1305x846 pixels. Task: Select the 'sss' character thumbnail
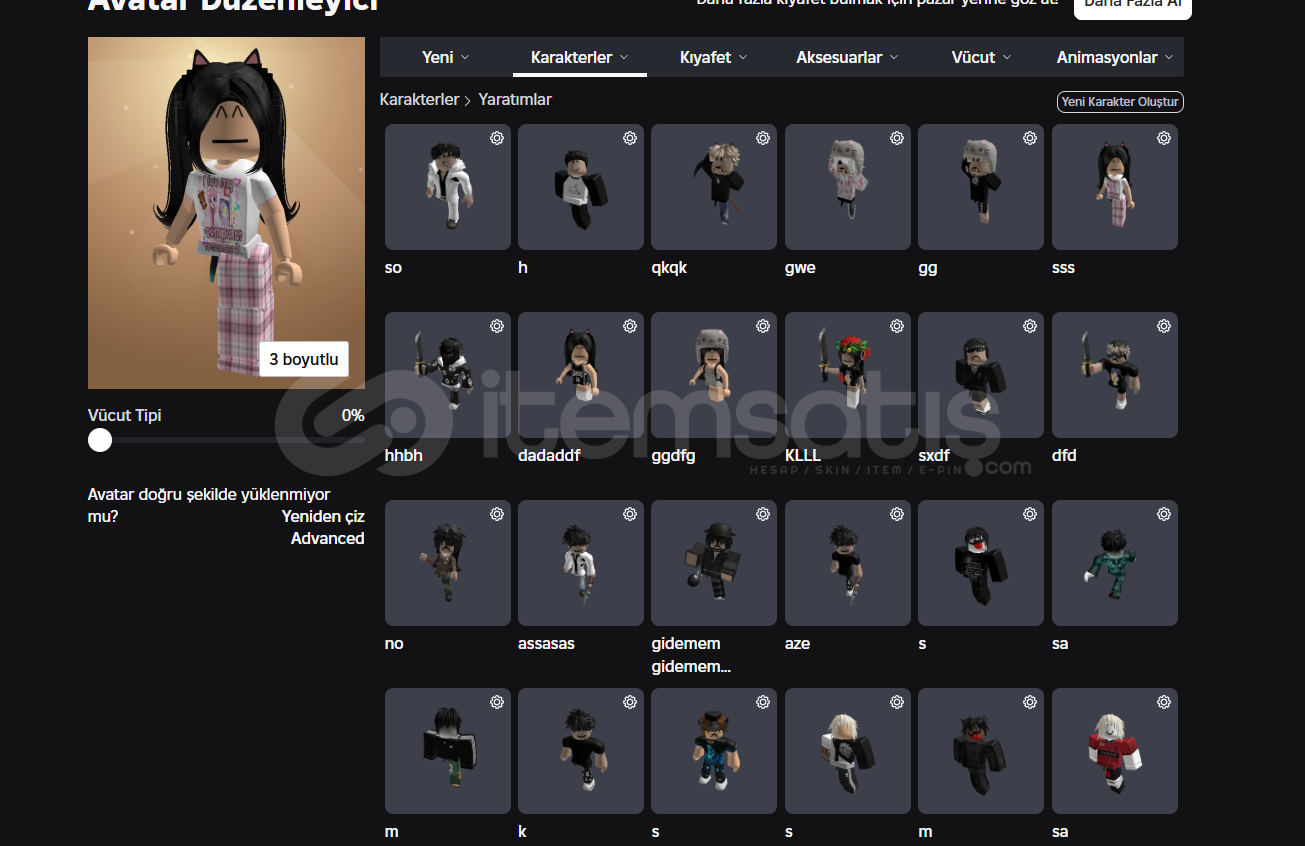[x=1115, y=187]
